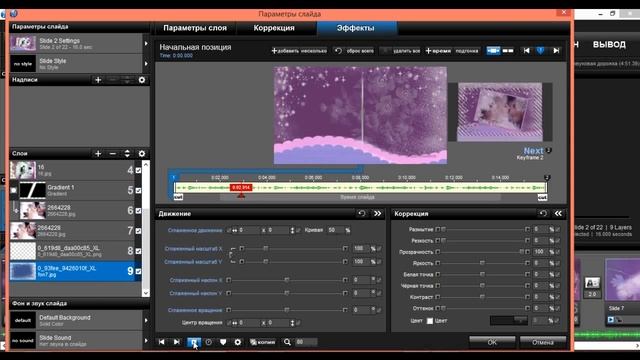The image size is (640, 360).
Task: Click the Slide 7 thumbnail in main window
Action: point(622,281)
